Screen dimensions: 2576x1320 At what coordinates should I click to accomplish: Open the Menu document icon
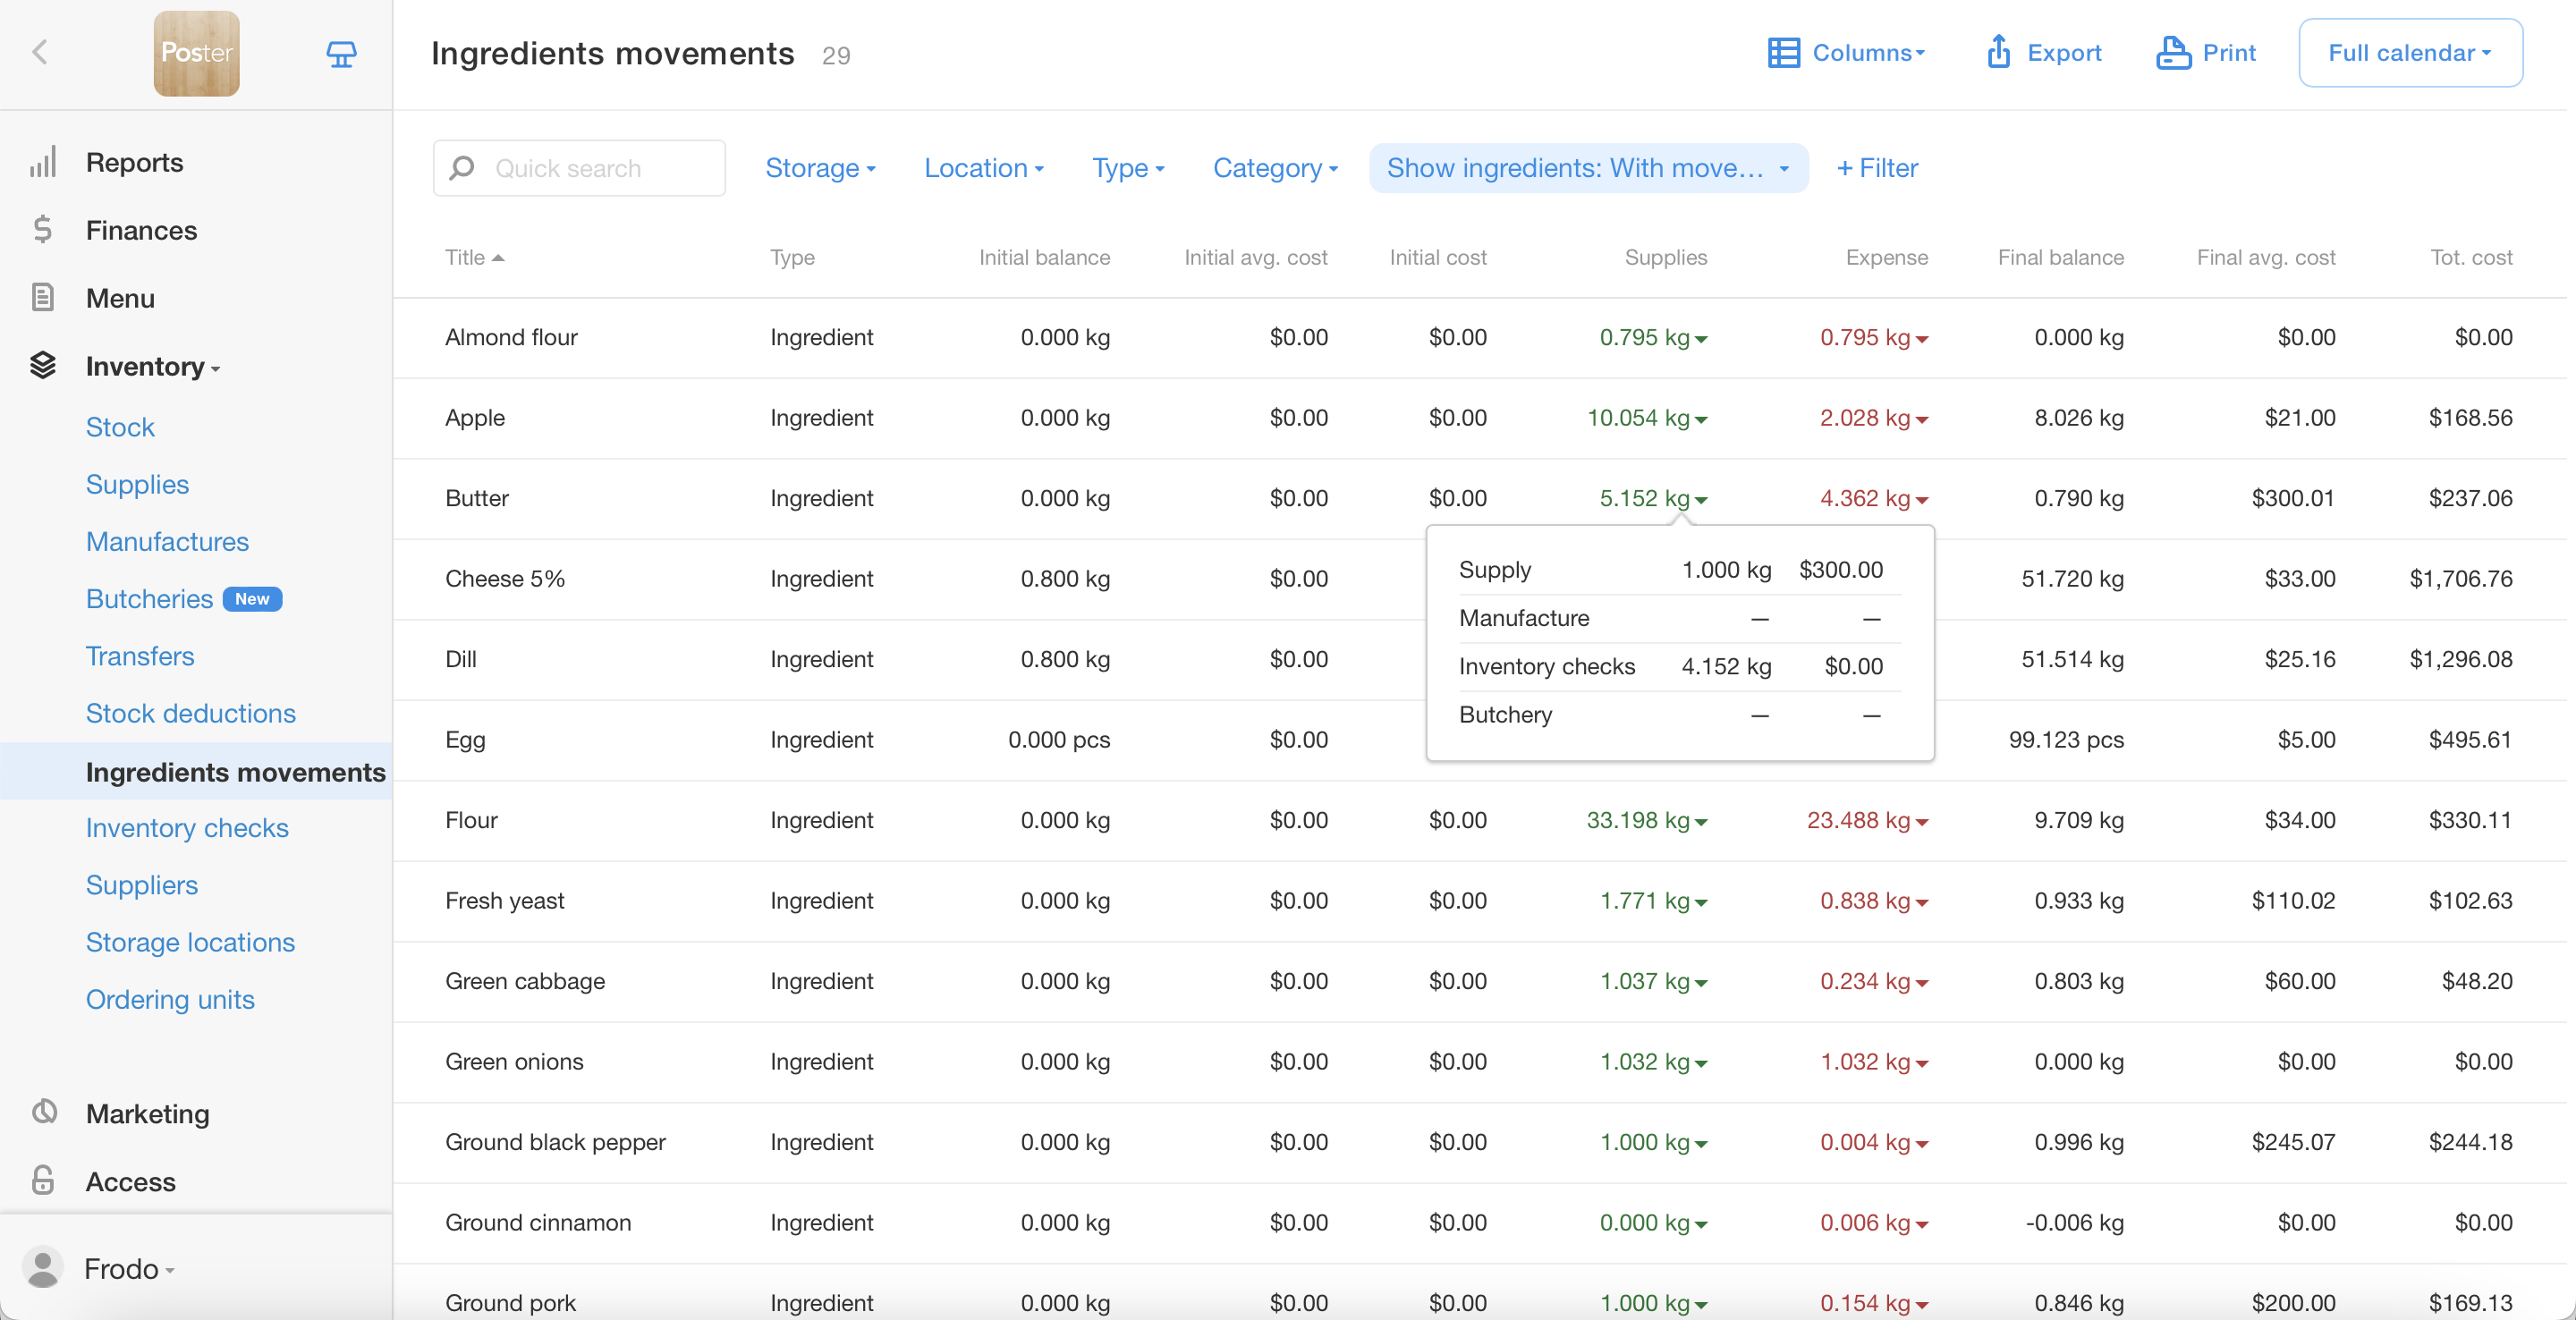(x=43, y=298)
